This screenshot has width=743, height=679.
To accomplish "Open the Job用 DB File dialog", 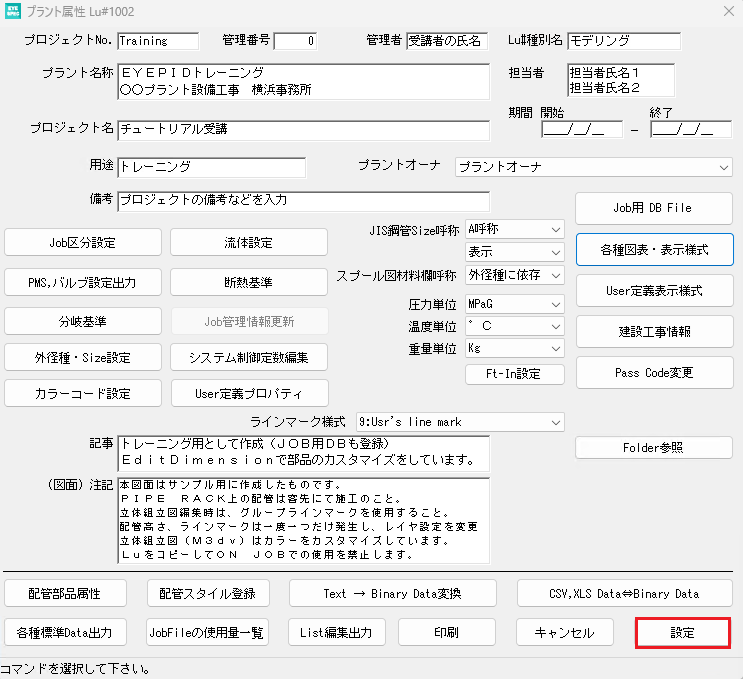I will point(654,208).
